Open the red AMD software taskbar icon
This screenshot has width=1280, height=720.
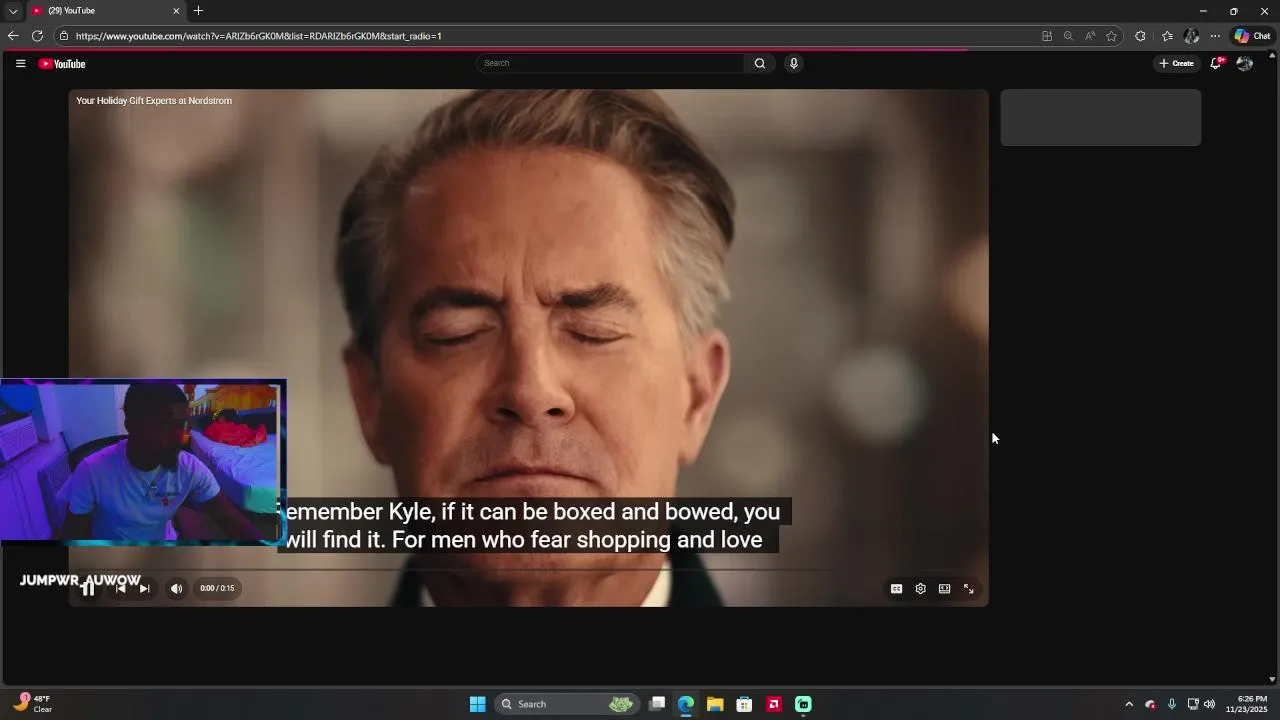pyautogui.click(x=774, y=704)
